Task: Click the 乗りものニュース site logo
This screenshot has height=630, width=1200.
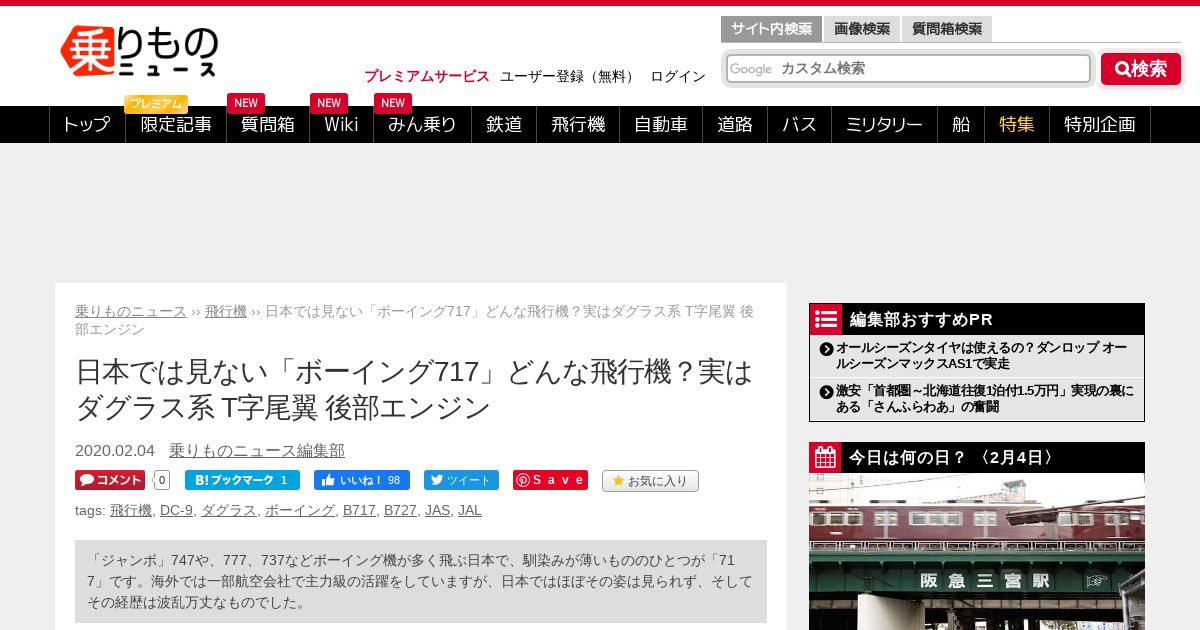Action: [139, 51]
